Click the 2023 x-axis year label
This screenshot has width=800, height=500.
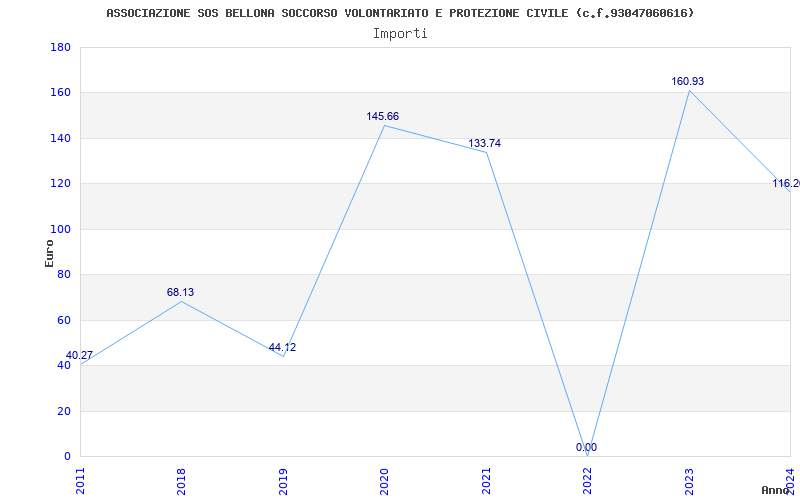689,481
